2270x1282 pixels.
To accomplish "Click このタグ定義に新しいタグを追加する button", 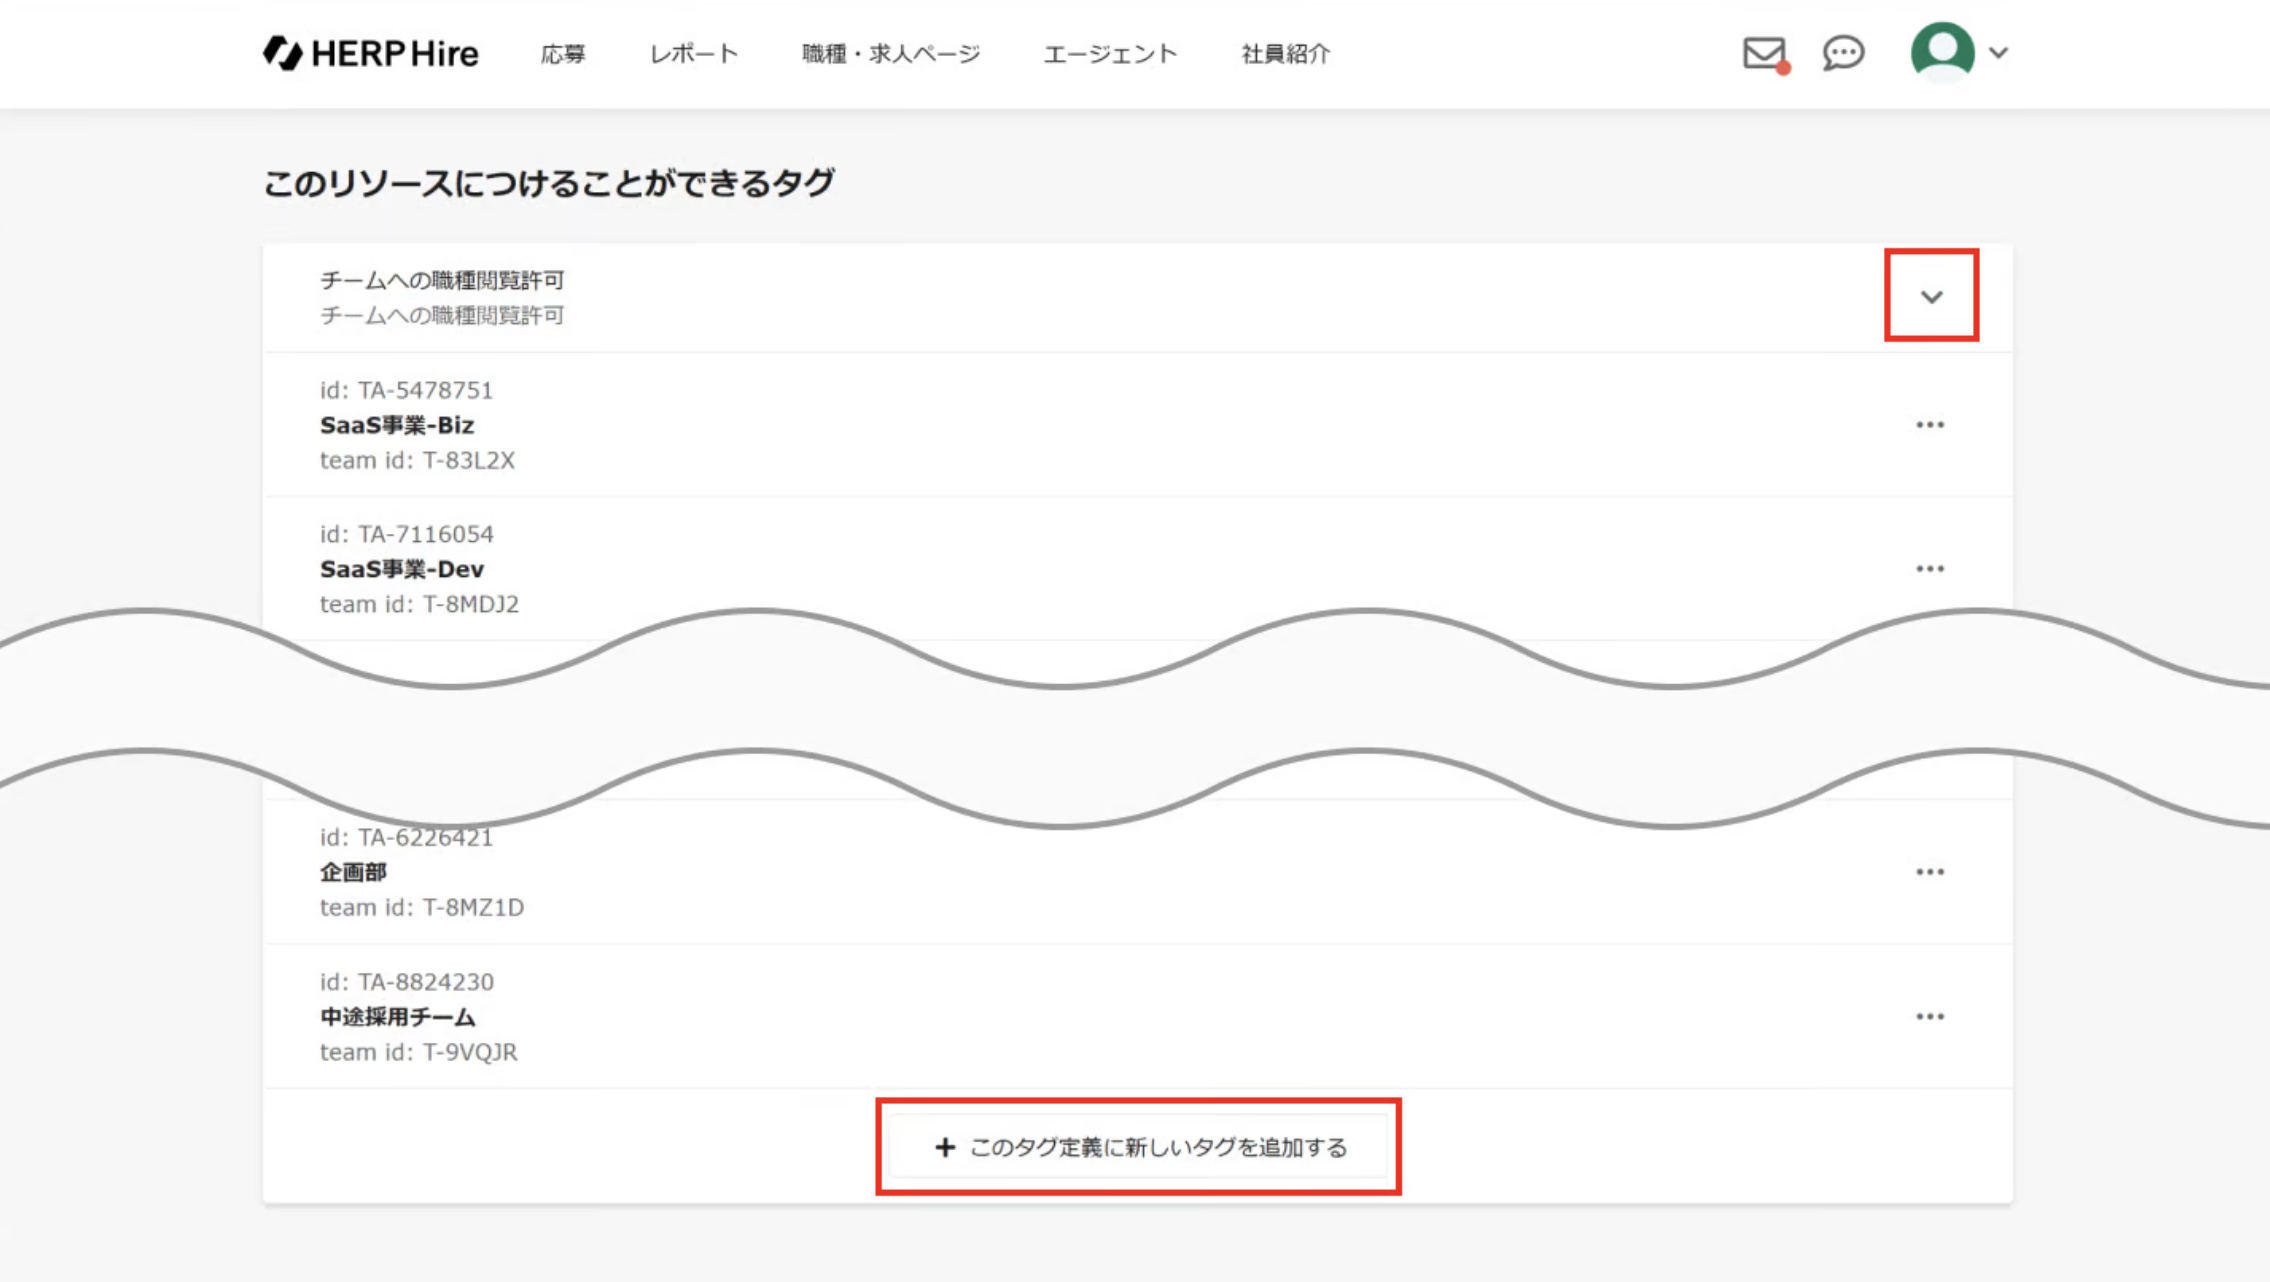I will 1138,1147.
